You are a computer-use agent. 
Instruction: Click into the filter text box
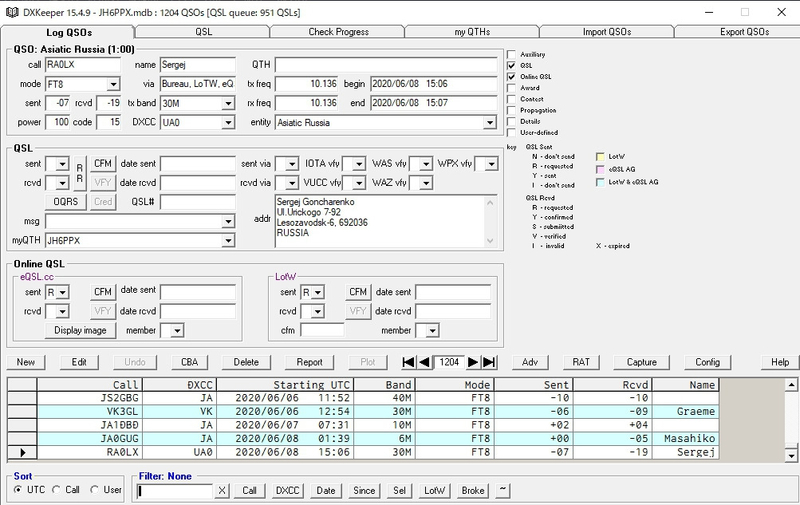click(x=175, y=491)
